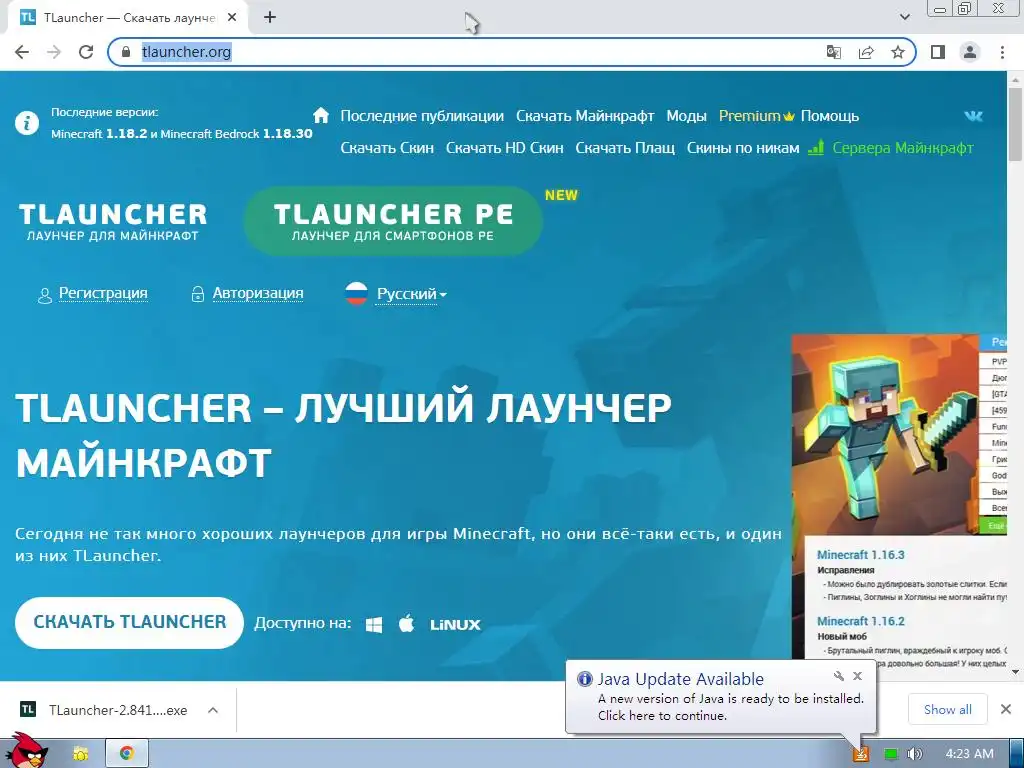Bookmark this page with the star icon
Image resolution: width=1024 pixels, height=768 pixels.
coord(898,52)
